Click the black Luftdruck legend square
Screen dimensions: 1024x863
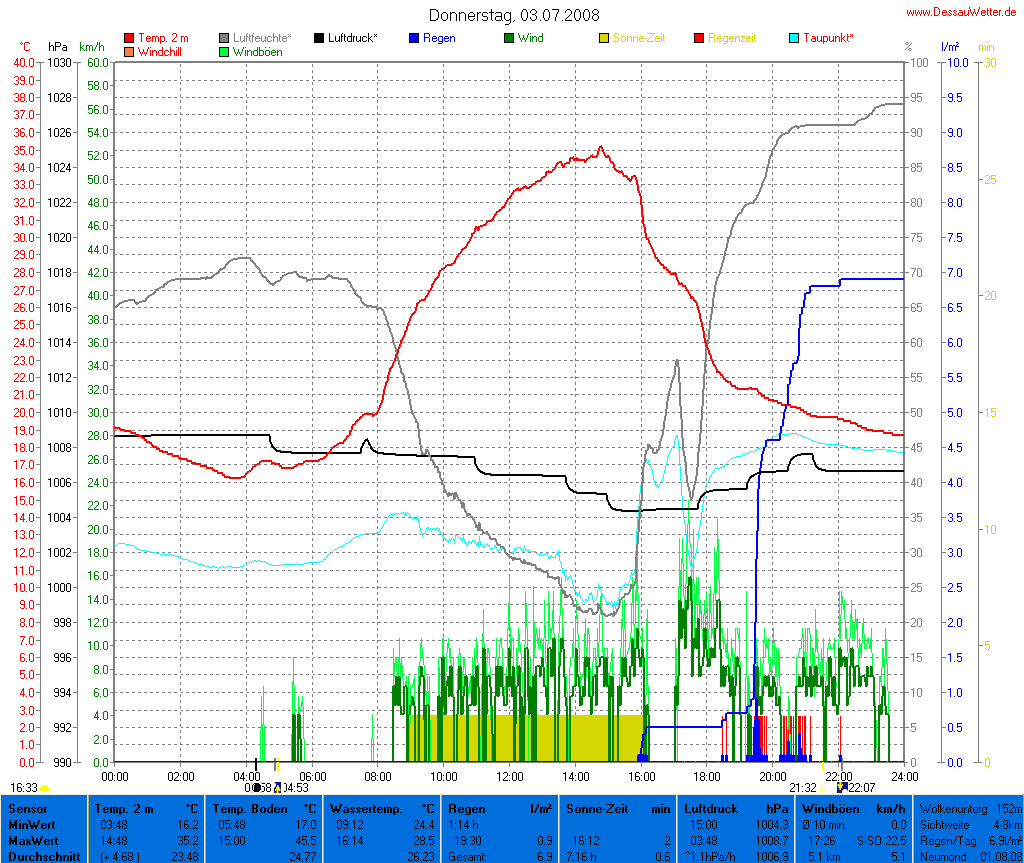pos(319,38)
